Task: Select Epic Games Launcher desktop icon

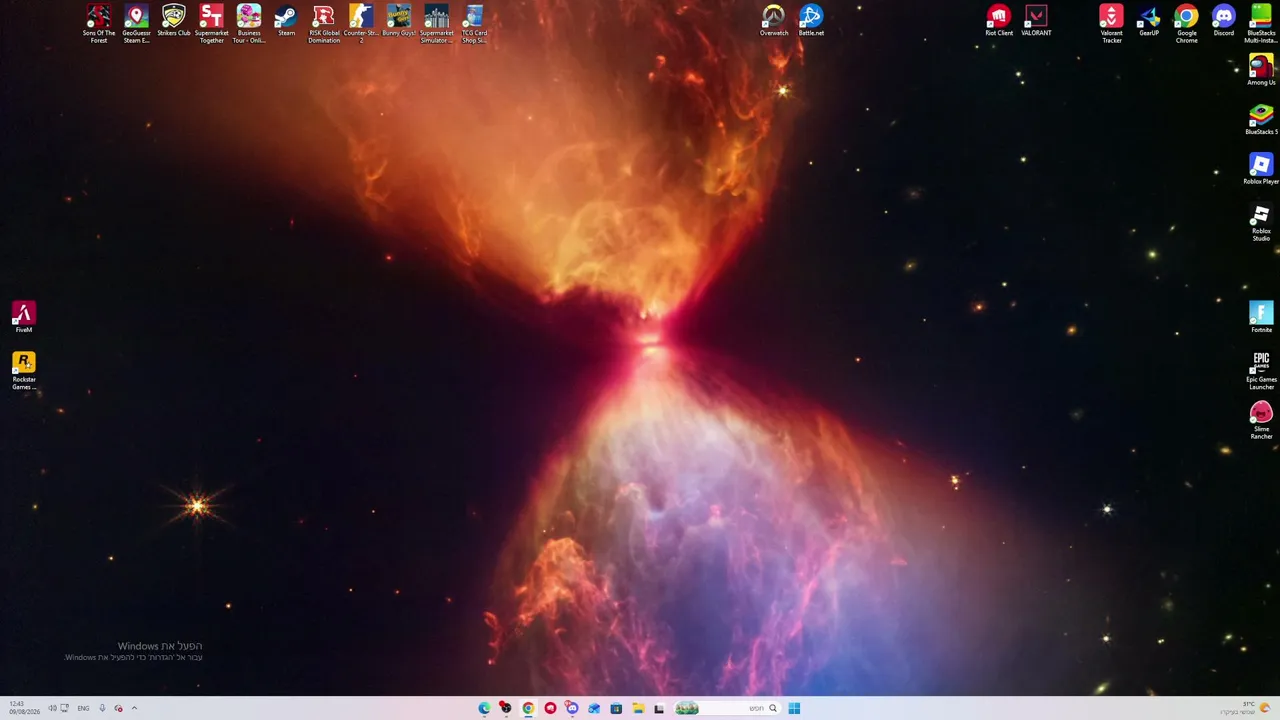Action: (1261, 370)
